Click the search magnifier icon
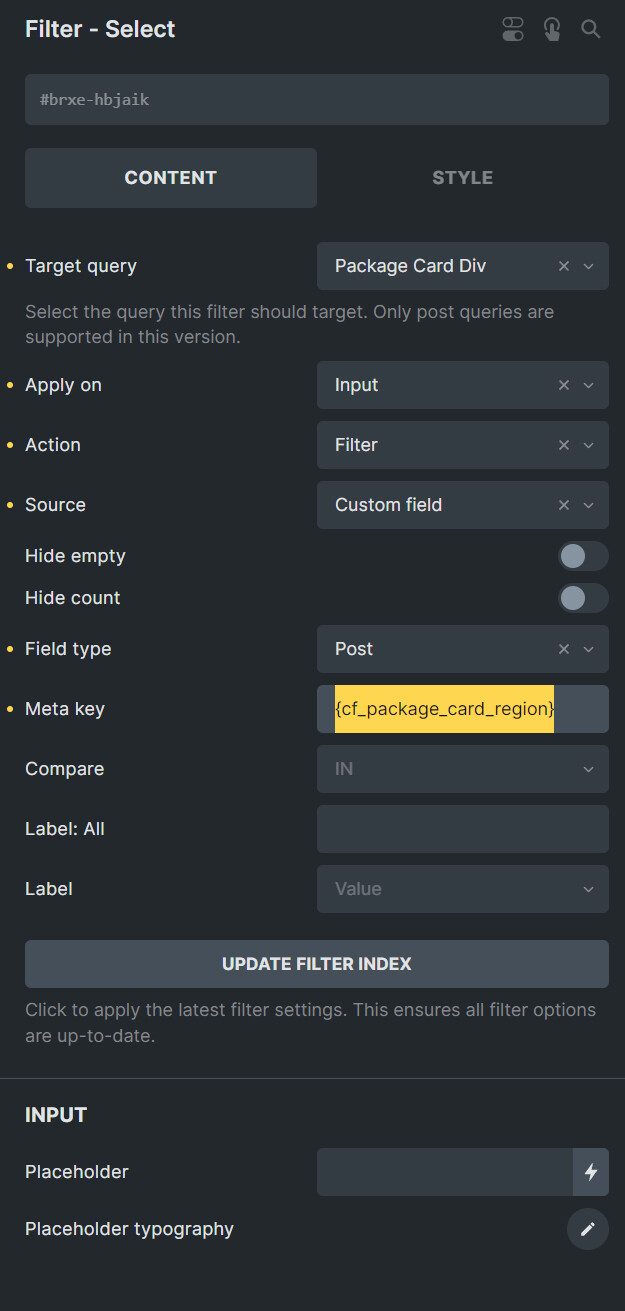Screen dimensions: 625x1311 [591, 29]
